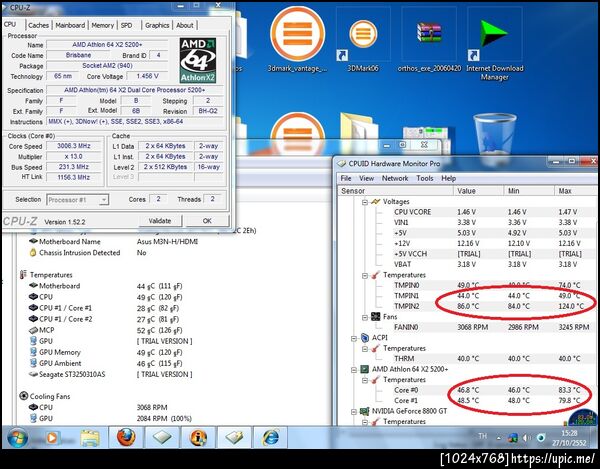The width and height of the screenshot is (600, 469).
Task: Open the Recycle Bin on desktop
Action: click(x=494, y=134)
